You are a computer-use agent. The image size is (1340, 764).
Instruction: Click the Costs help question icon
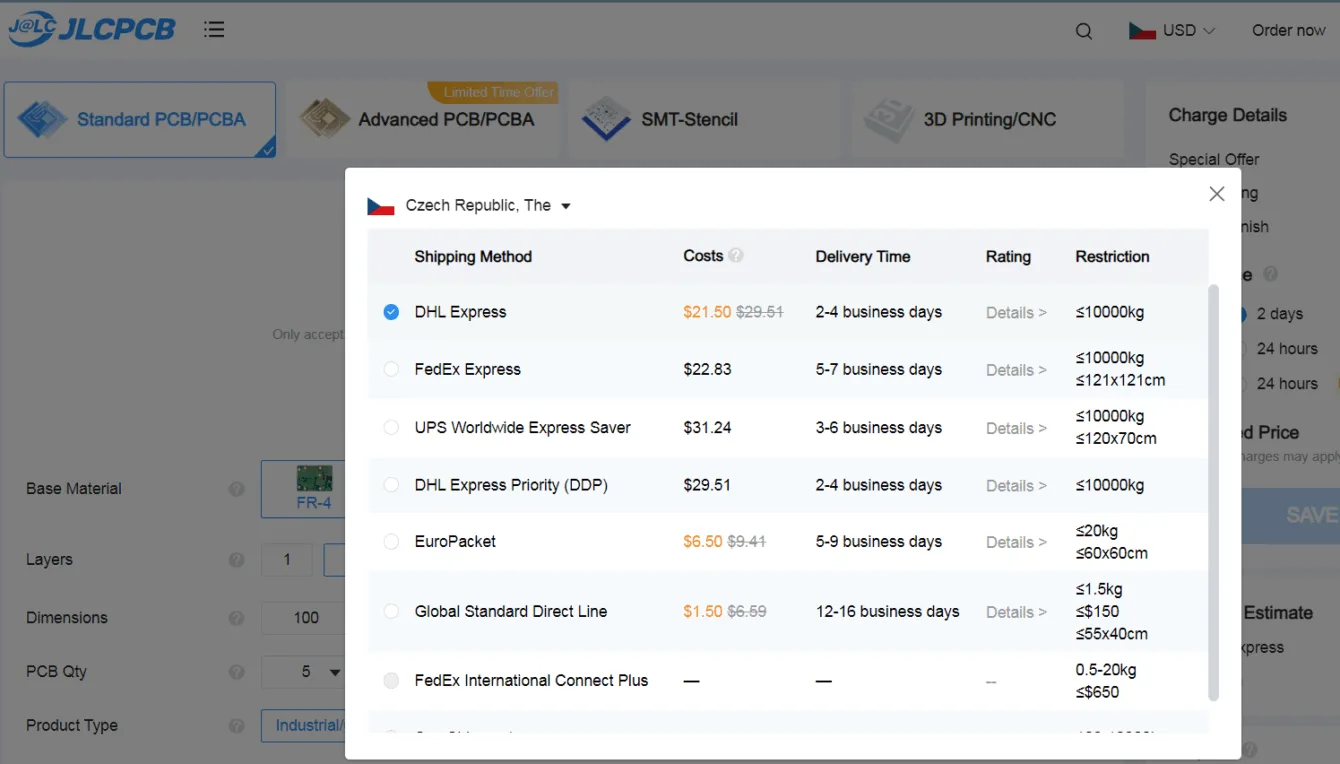point(736,256)
